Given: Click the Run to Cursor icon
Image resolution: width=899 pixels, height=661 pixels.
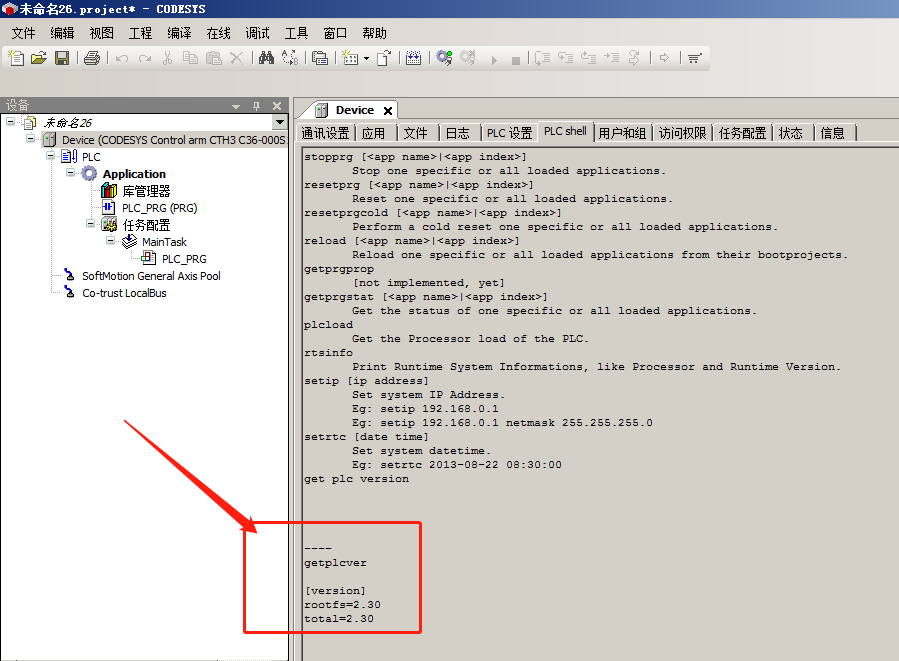Looking at the screenshot, I should (x=612, y=58).
